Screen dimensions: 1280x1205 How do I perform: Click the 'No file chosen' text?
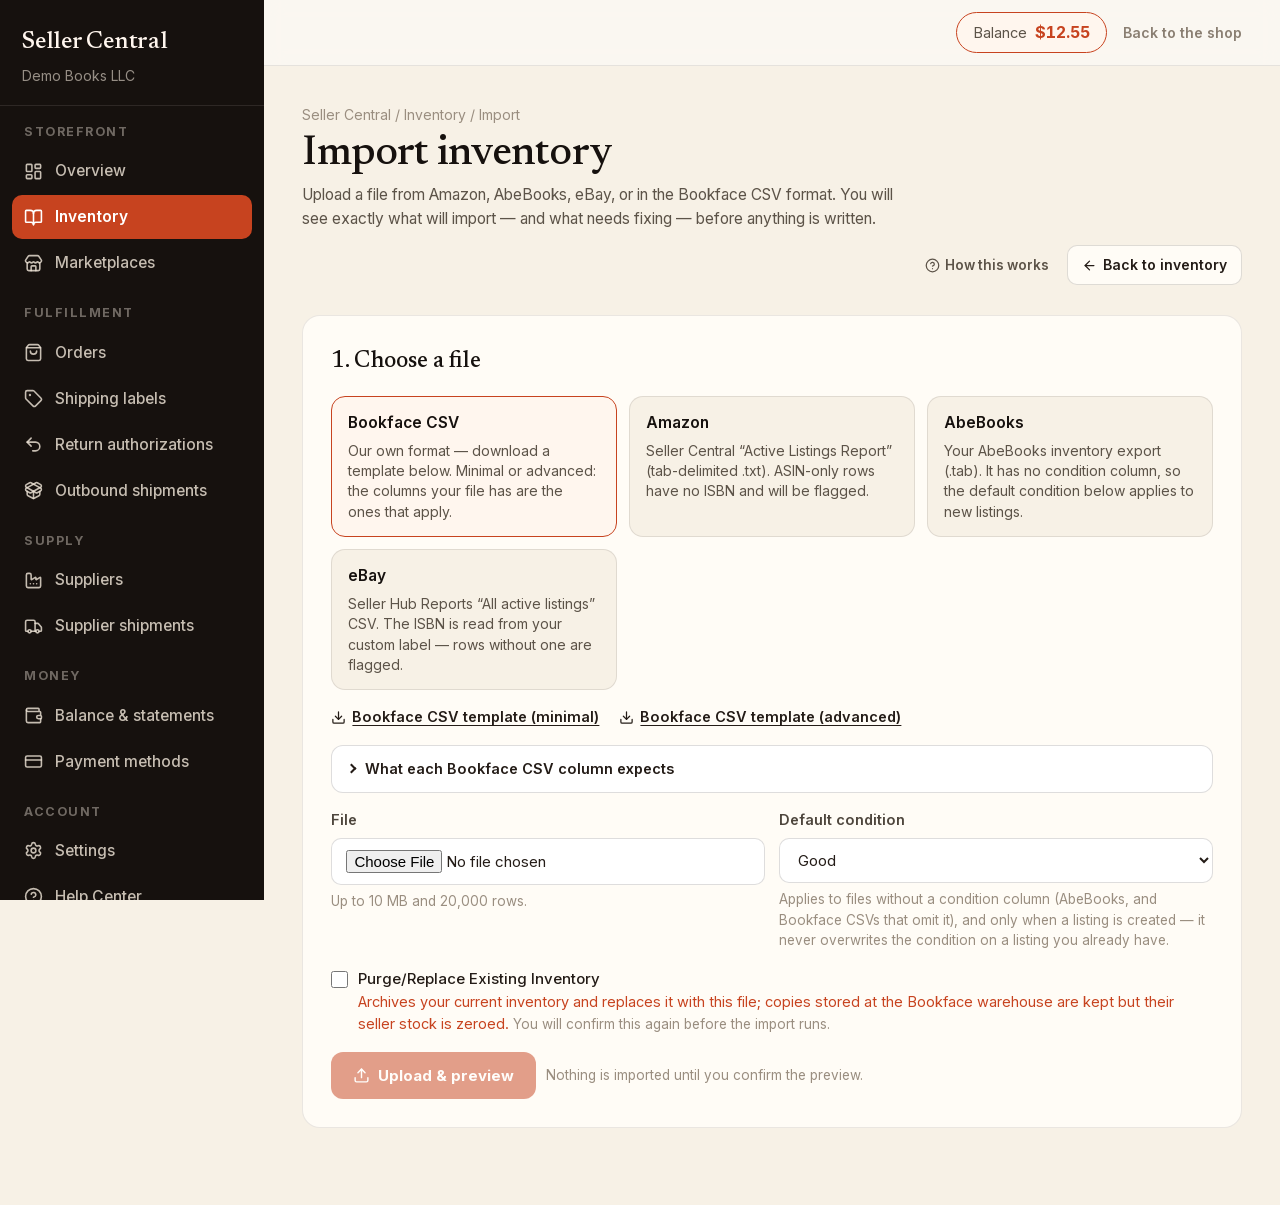496,862
